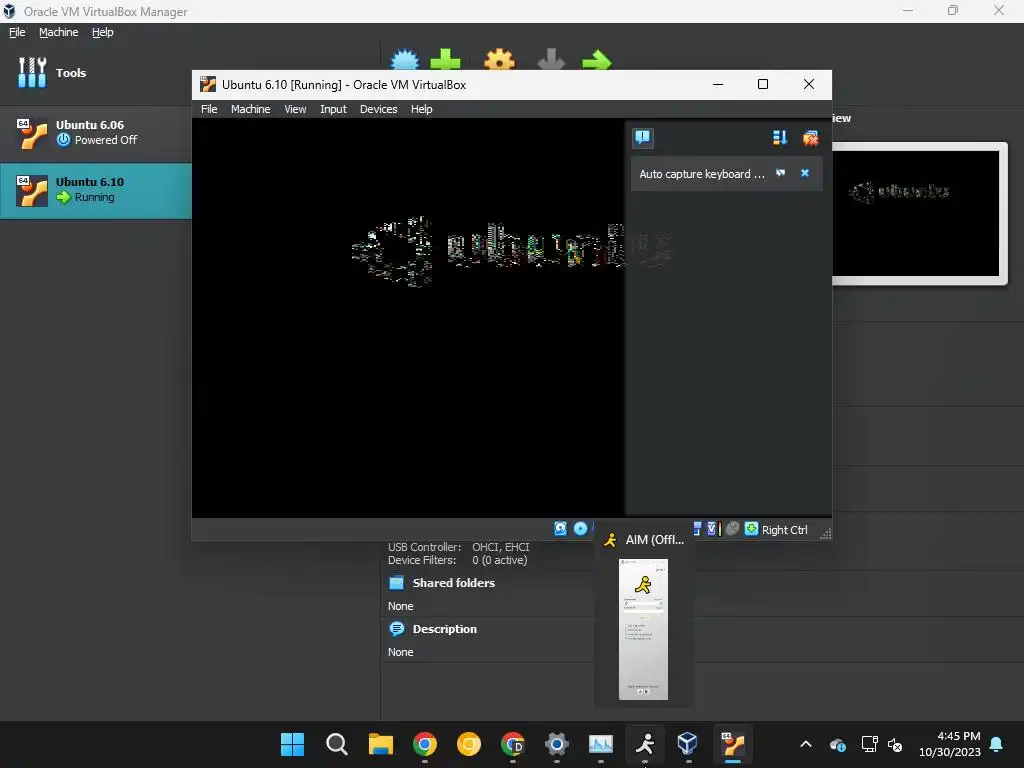The width and height of the screenshot is (1024, 768).
Task: Click the Description section header
Action: point(444,629)
